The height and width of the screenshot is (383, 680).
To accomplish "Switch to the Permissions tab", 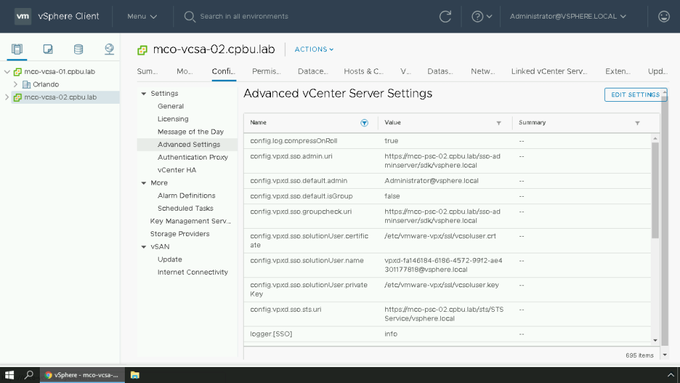I will pyautogui.click(x=266, y=71).
